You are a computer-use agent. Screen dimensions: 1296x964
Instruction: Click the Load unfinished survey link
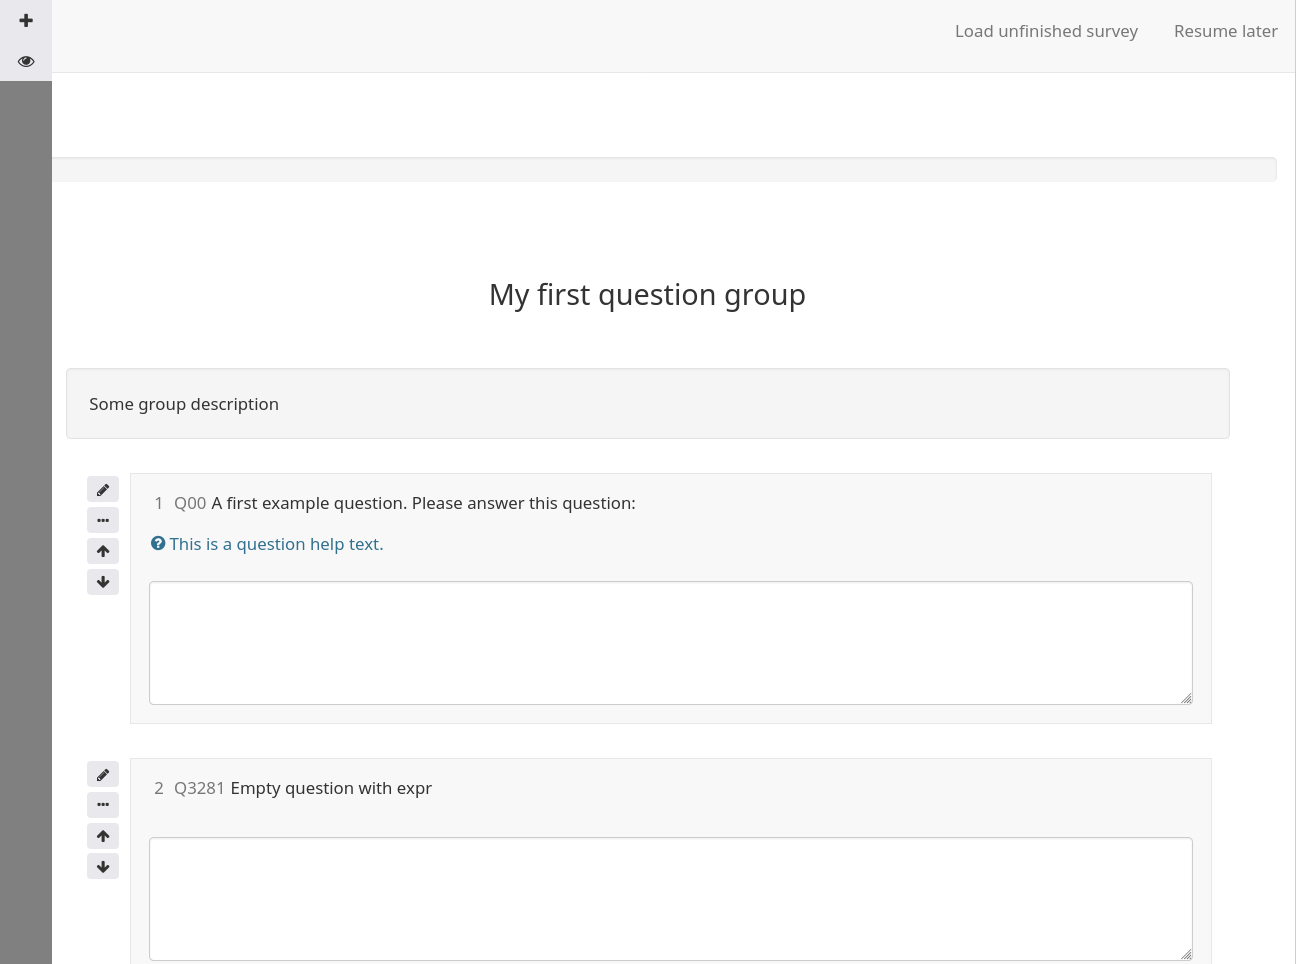(1046, 31)
